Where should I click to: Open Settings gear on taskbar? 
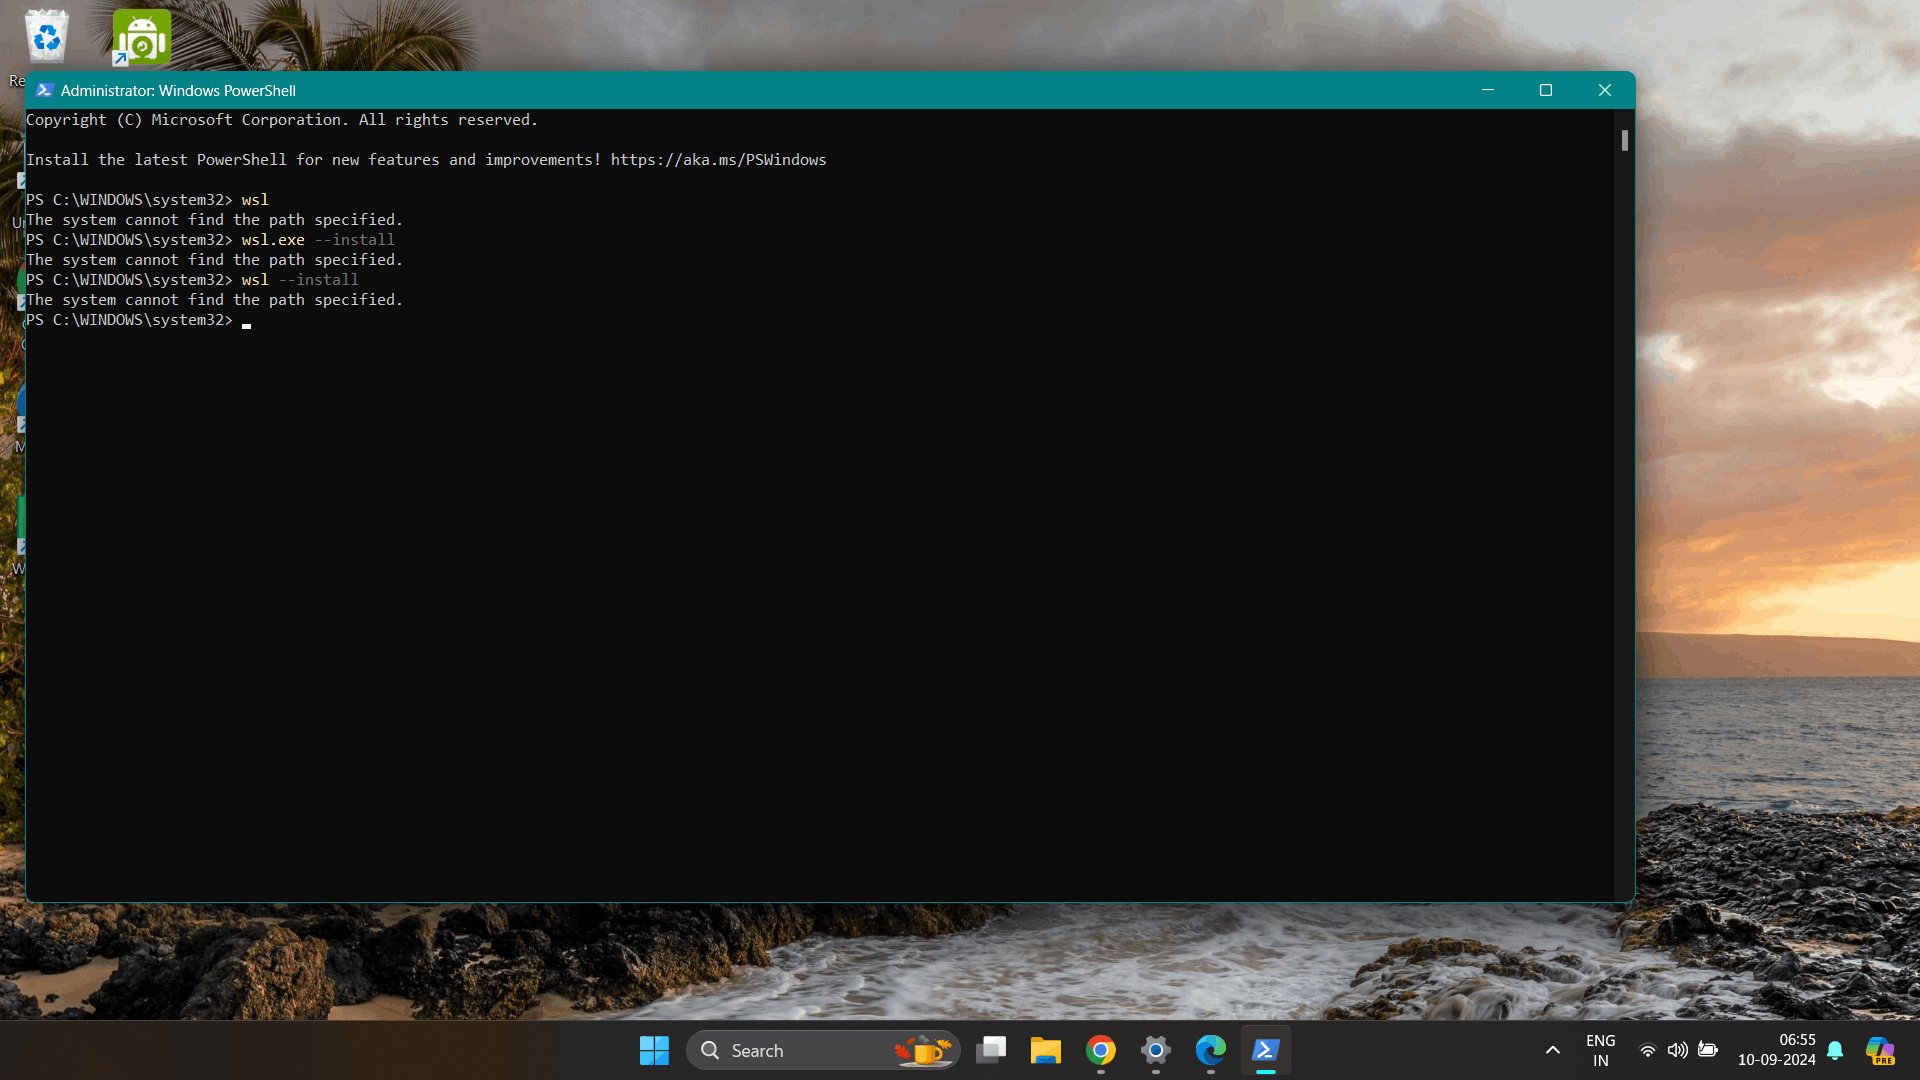point(1156,1050)
